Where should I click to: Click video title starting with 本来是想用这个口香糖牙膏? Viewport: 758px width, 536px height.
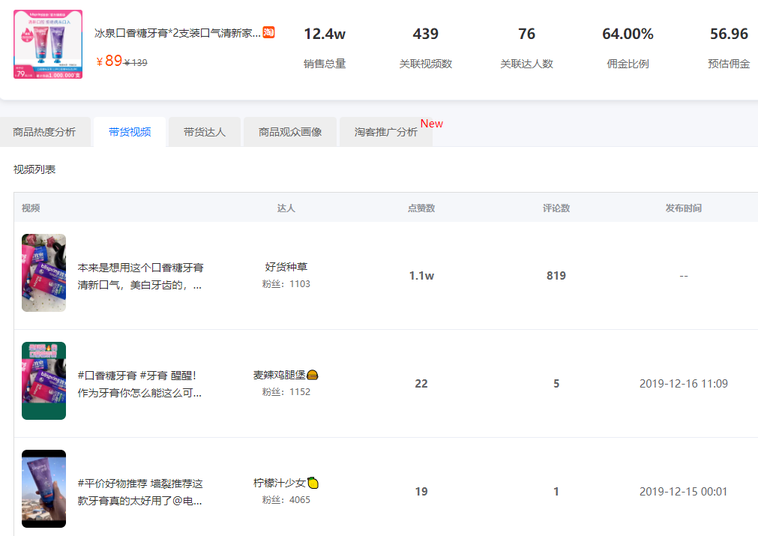click(x=140, y=276)
